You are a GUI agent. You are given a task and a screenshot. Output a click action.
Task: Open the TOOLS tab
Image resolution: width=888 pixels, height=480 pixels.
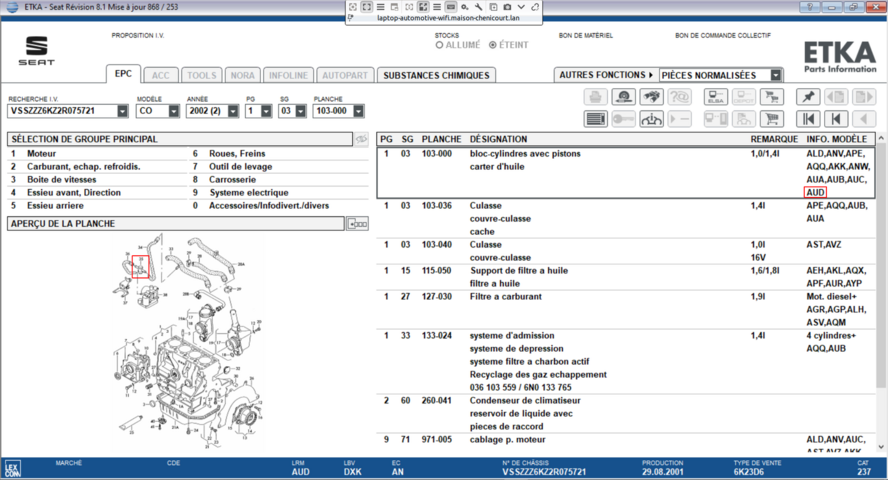(x=202, y=75)
